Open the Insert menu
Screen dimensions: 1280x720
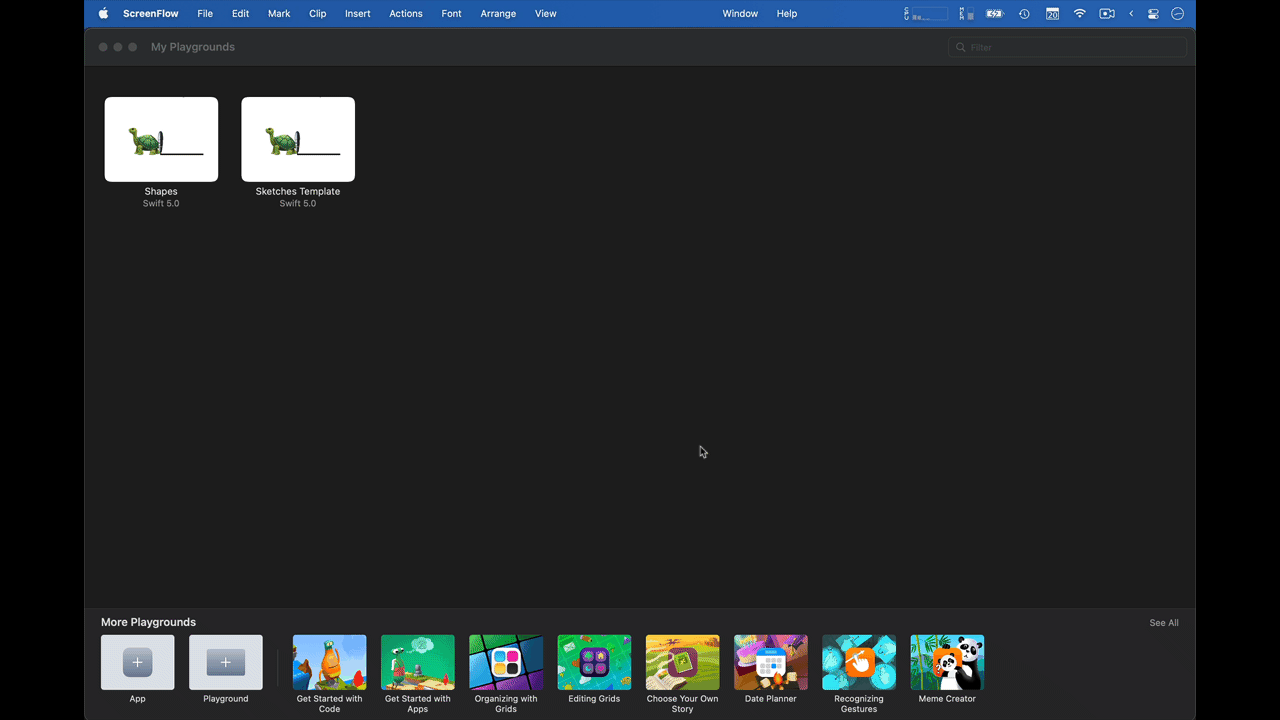point(357,13)
